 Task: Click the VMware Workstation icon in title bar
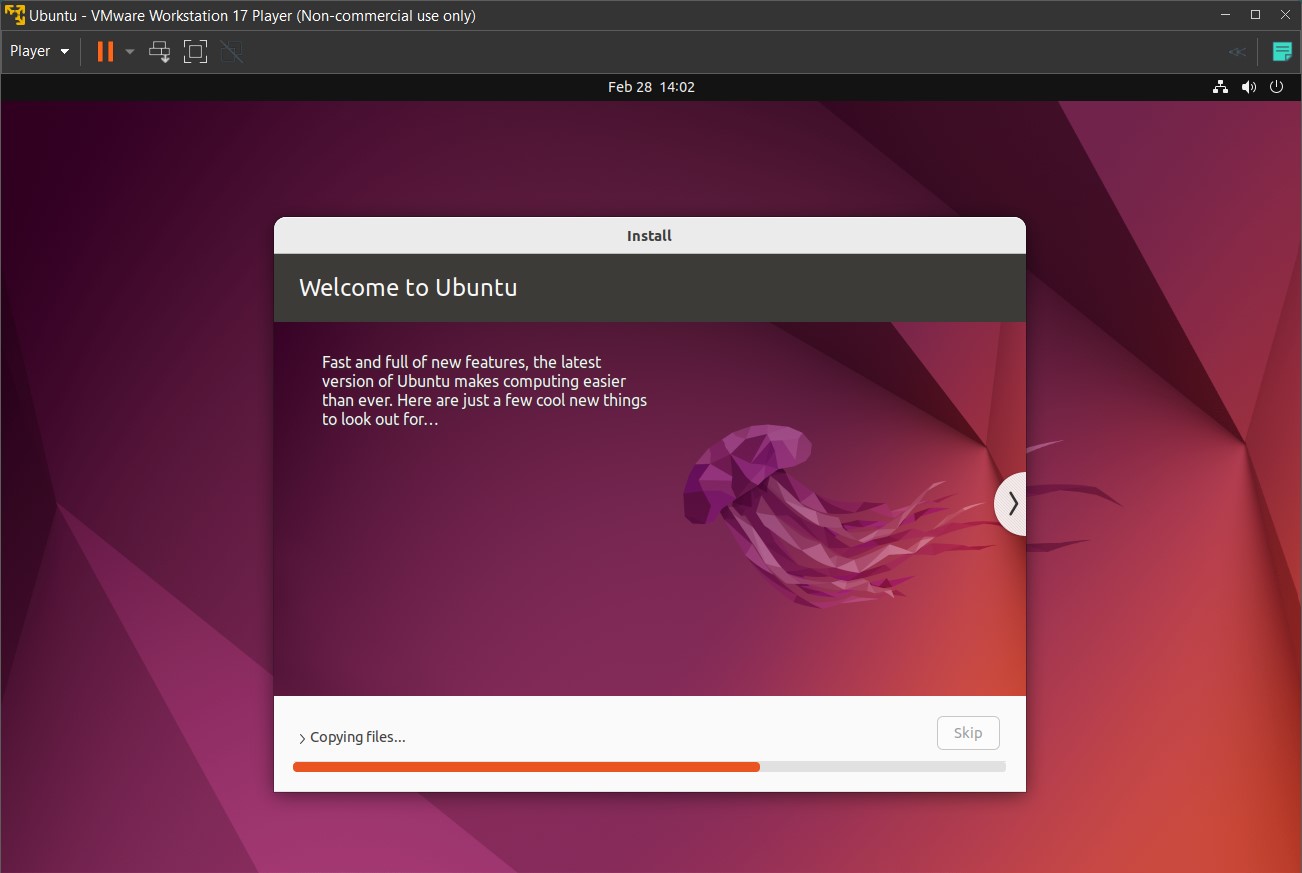coord(14,15)
